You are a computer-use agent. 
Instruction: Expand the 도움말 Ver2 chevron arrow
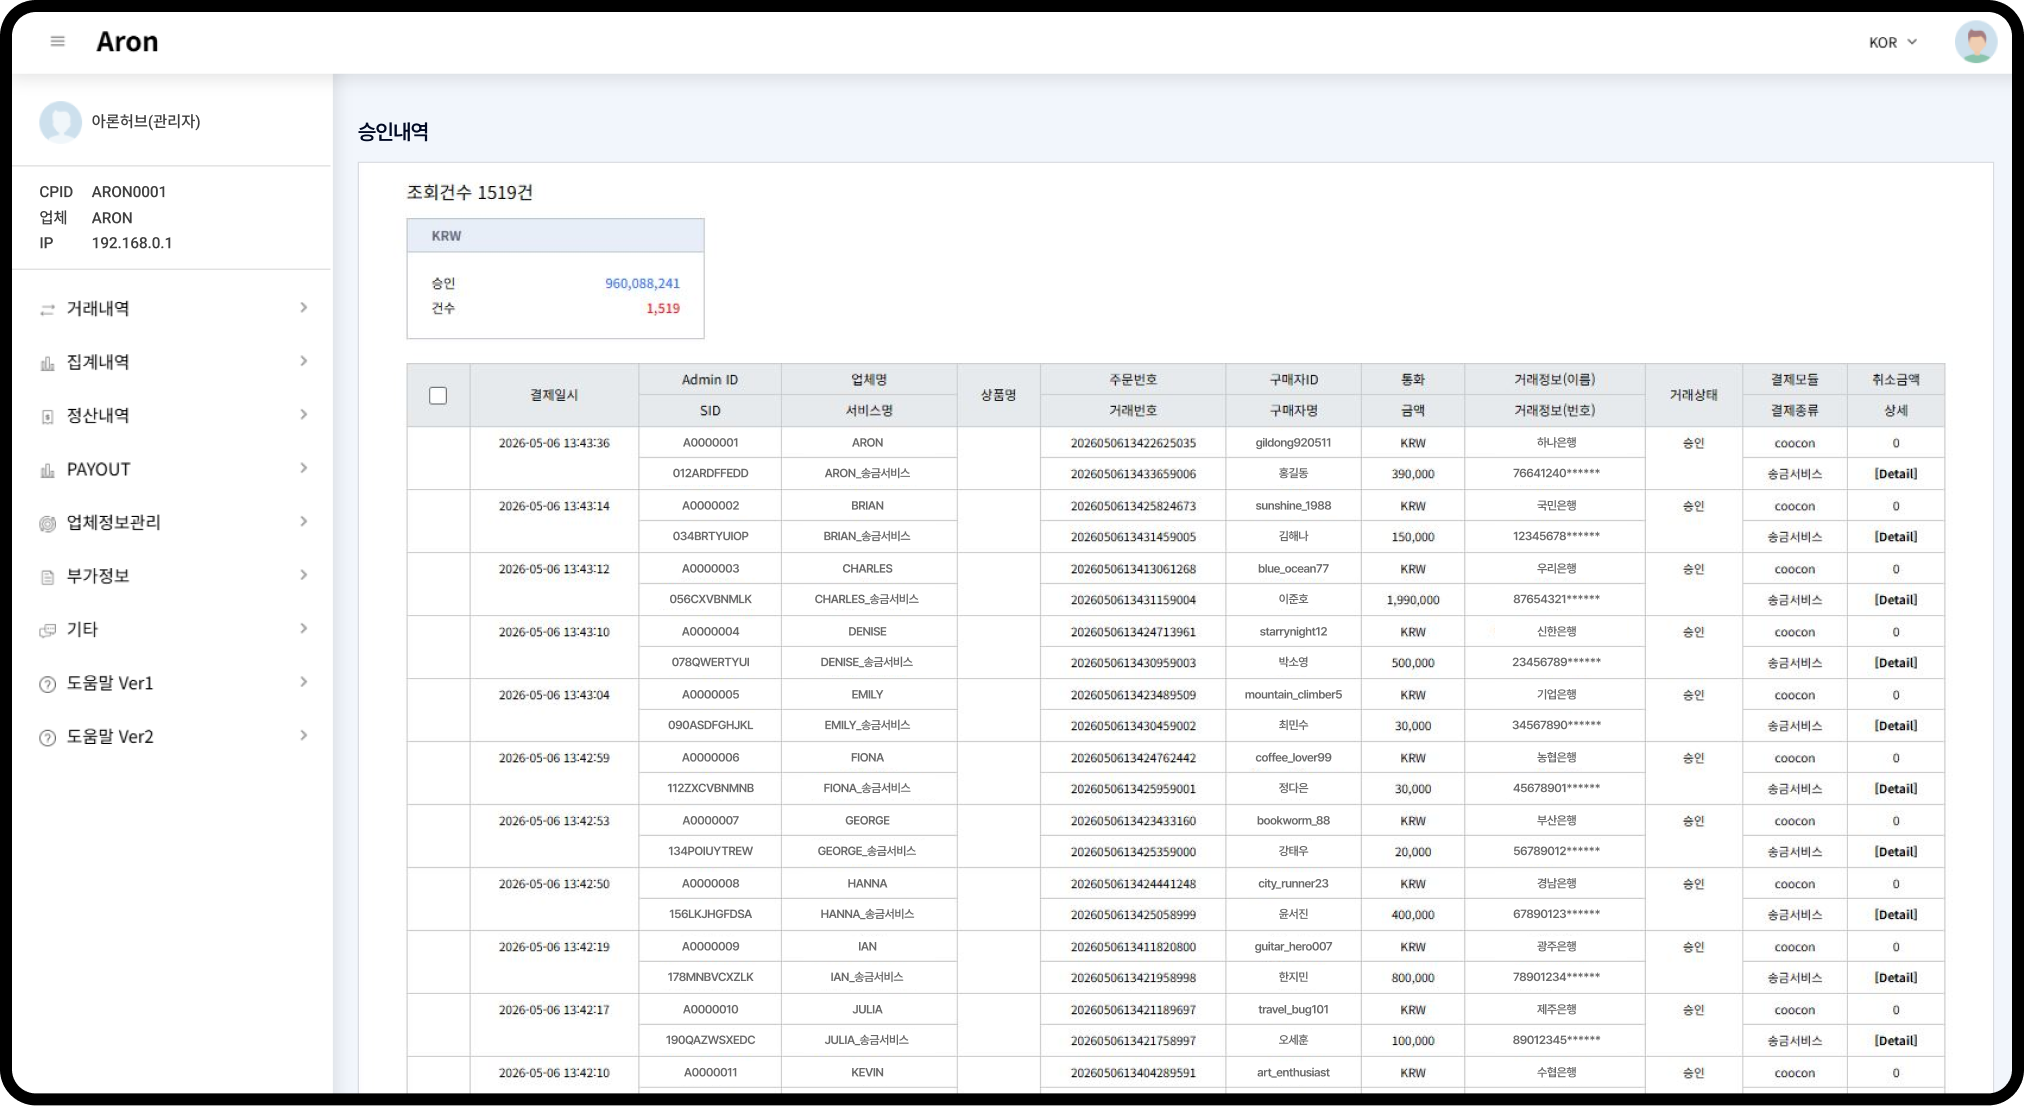(x=303, y=736)
